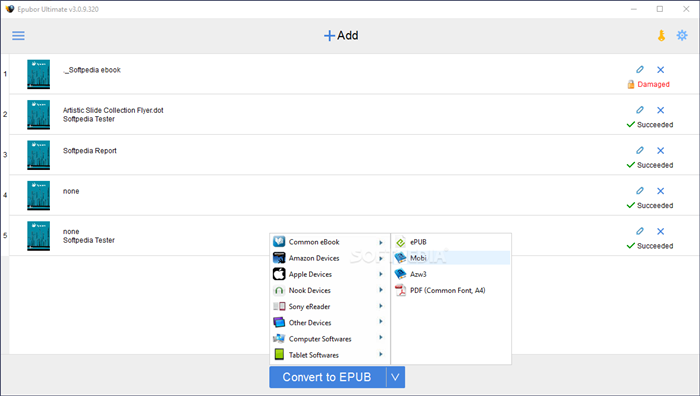Select Sony eReader menu entry

pos(329,306)
